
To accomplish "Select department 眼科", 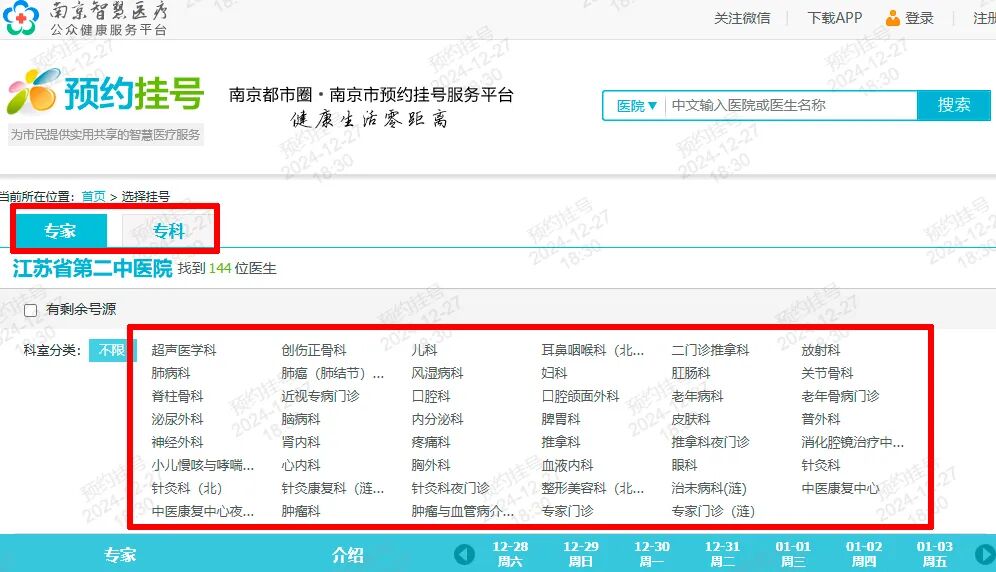I will 684,465.
